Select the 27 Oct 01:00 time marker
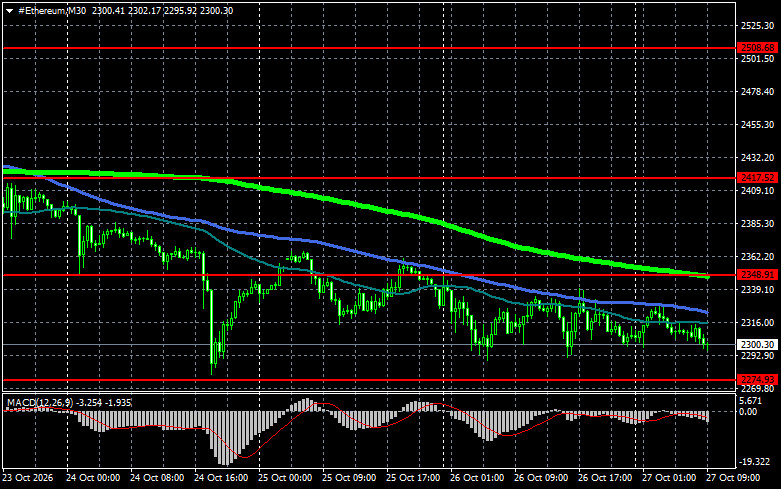The image size is (781, 489). (x=668, y=478)
